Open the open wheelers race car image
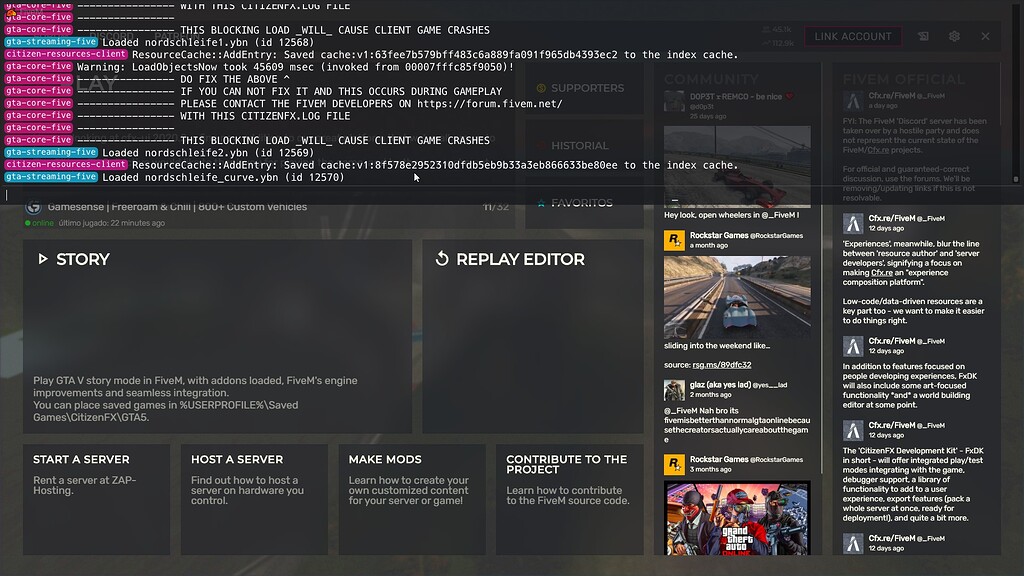The height and width of the screenshot is (576, 1024). [737, 167]
